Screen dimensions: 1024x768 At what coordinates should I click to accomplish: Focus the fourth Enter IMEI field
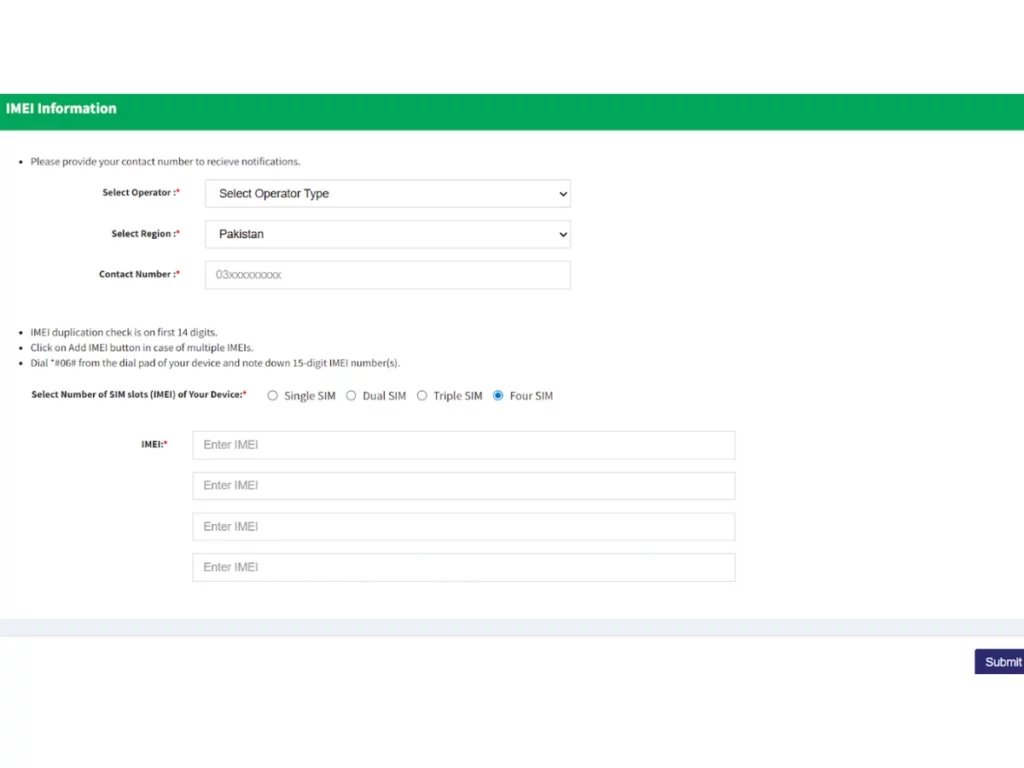[463, 567]
